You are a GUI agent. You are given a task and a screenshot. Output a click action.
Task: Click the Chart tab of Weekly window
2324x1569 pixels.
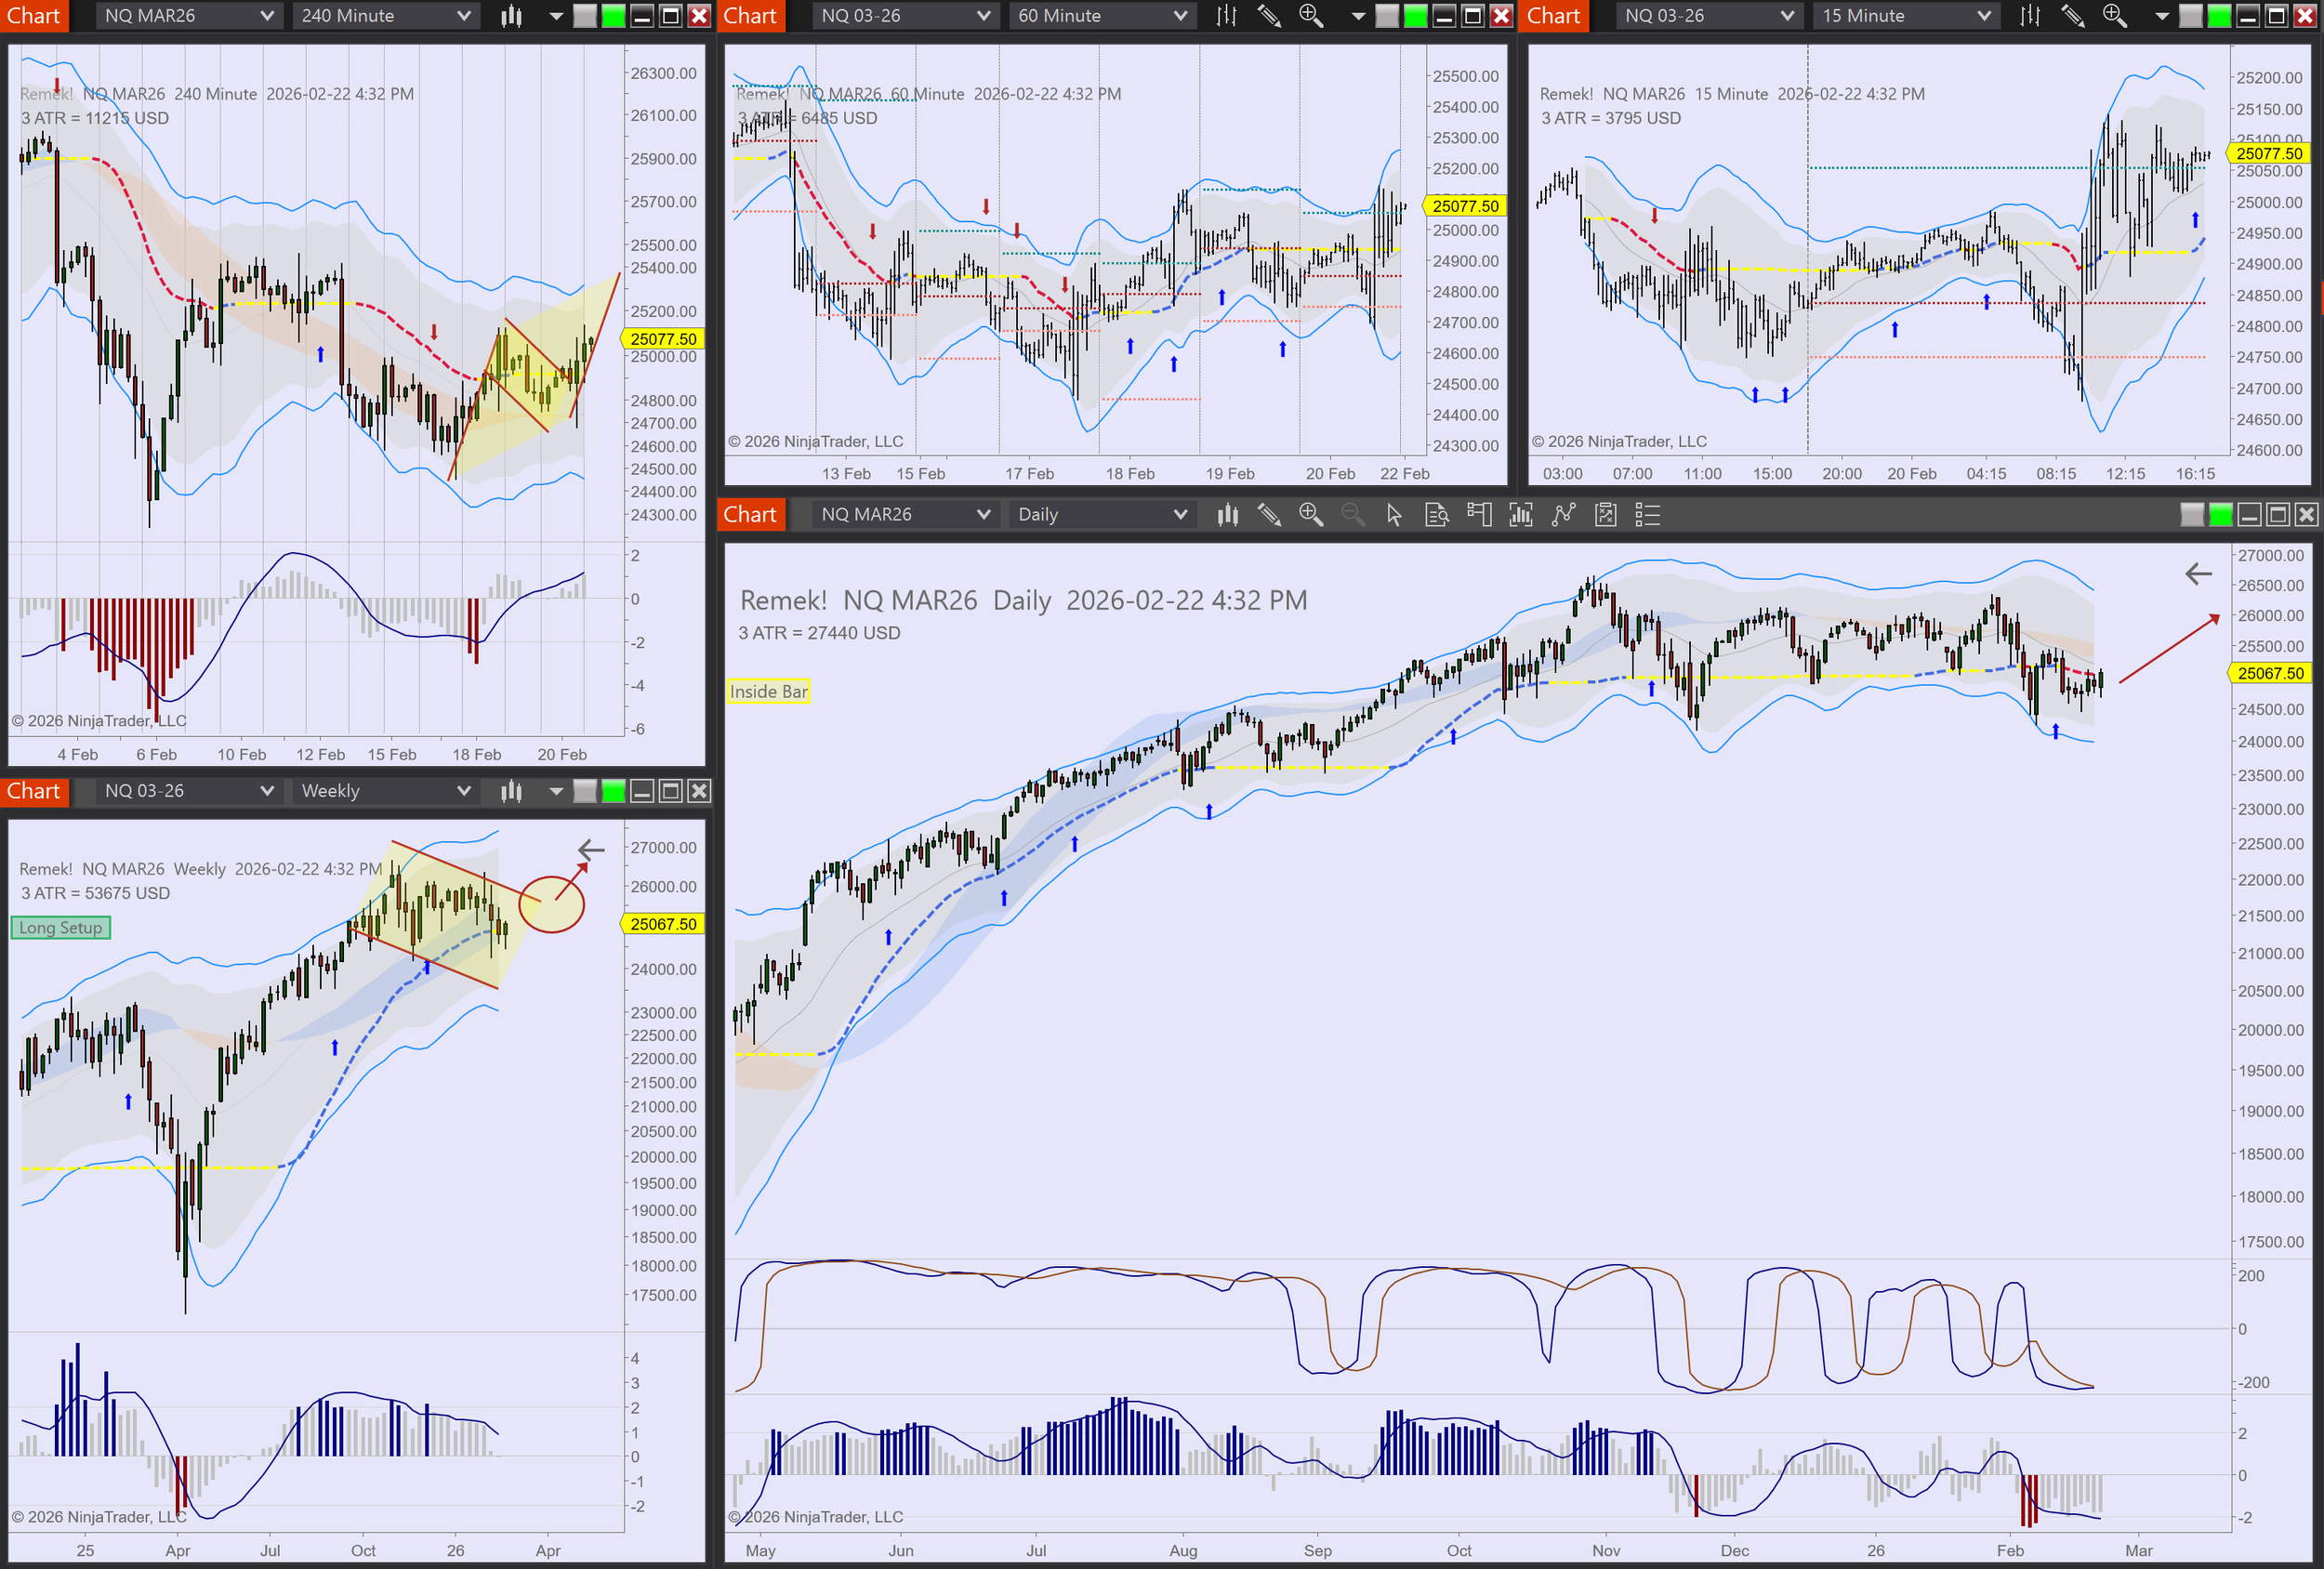(33, 791)
